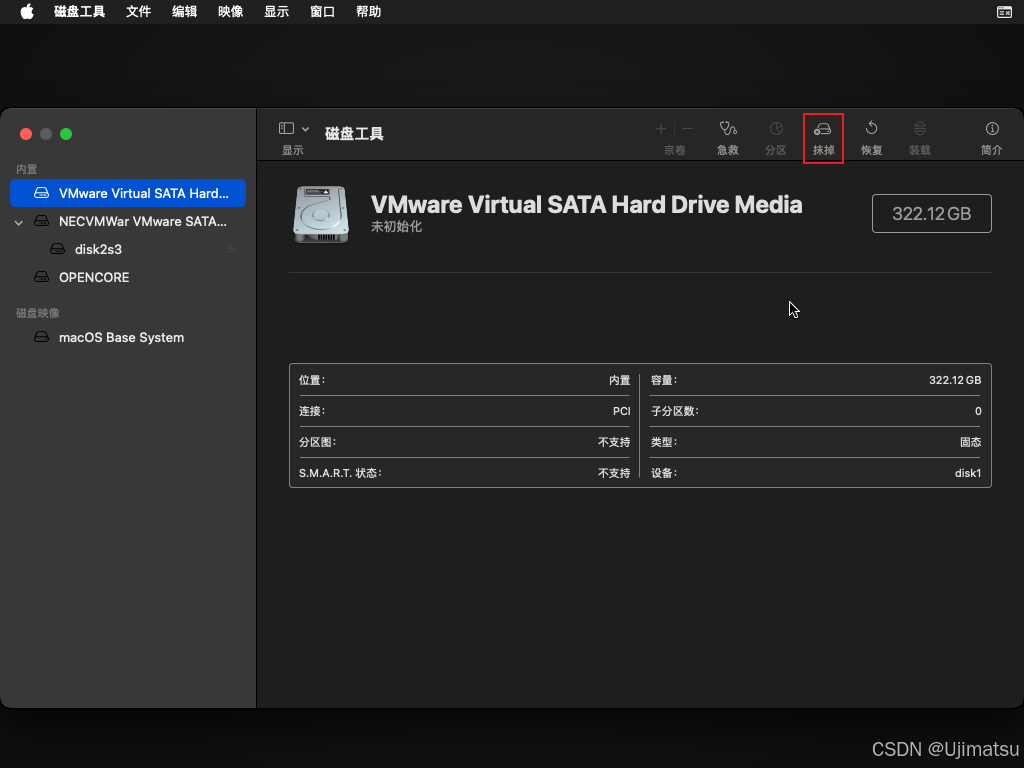Click the 子分区数 label

click(x=675, y=411)
